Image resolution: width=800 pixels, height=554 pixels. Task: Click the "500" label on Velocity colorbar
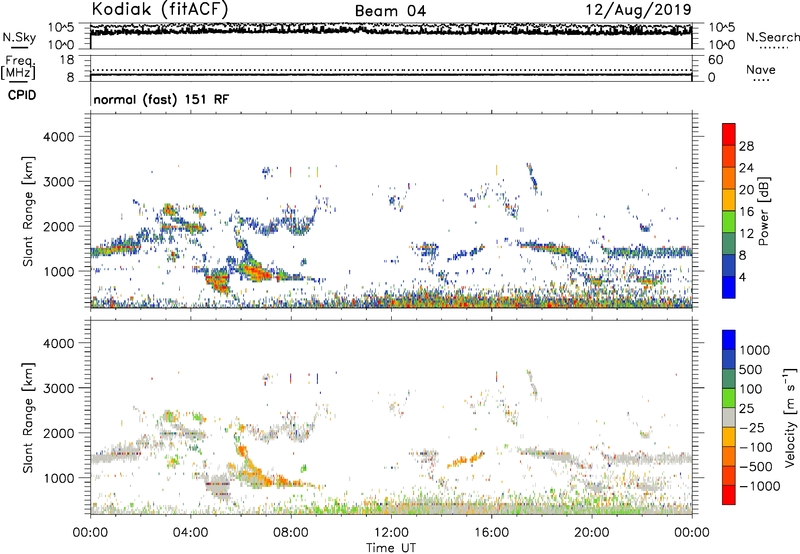[x=753, y=370]
